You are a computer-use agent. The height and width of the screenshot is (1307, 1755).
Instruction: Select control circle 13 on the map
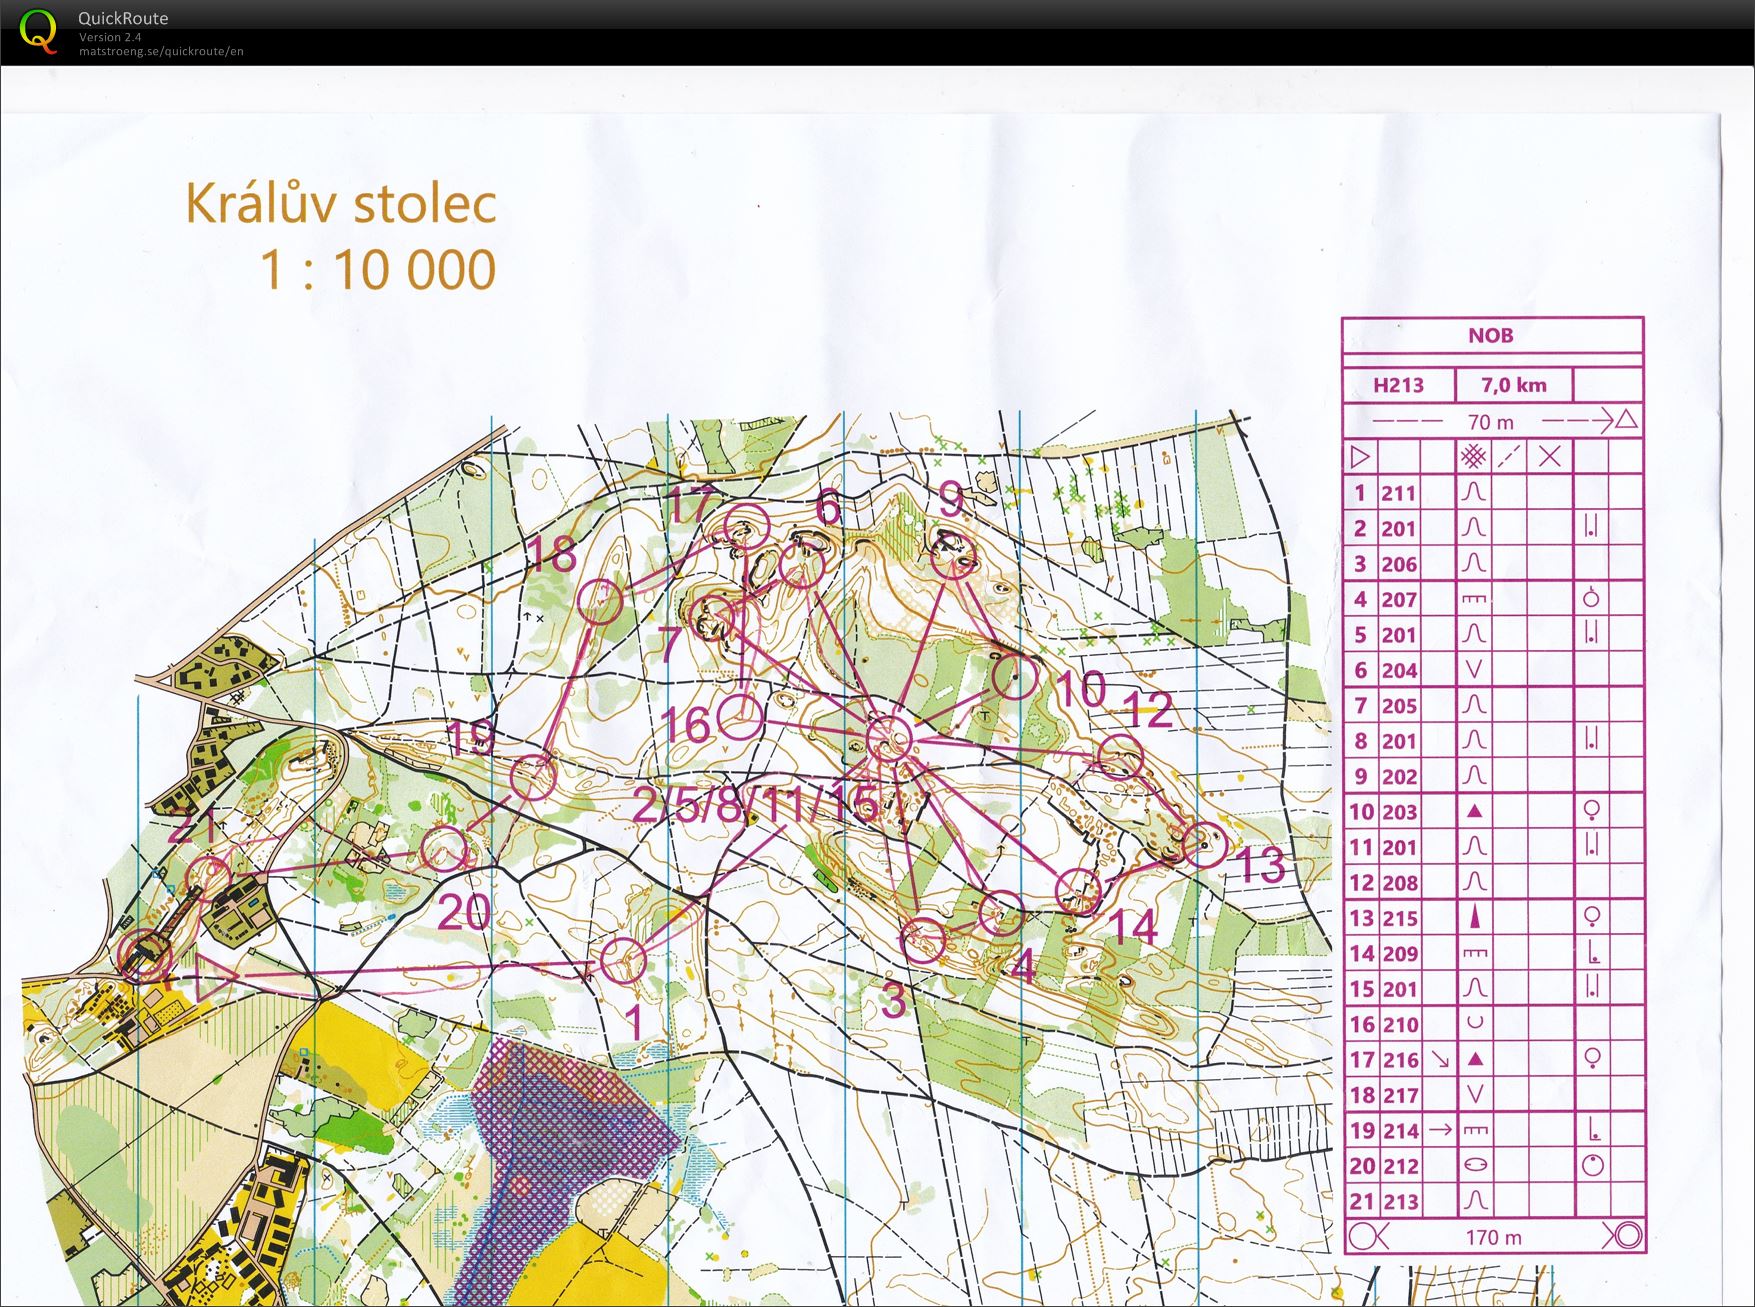pyautogui.click(x=1205, y=845)
